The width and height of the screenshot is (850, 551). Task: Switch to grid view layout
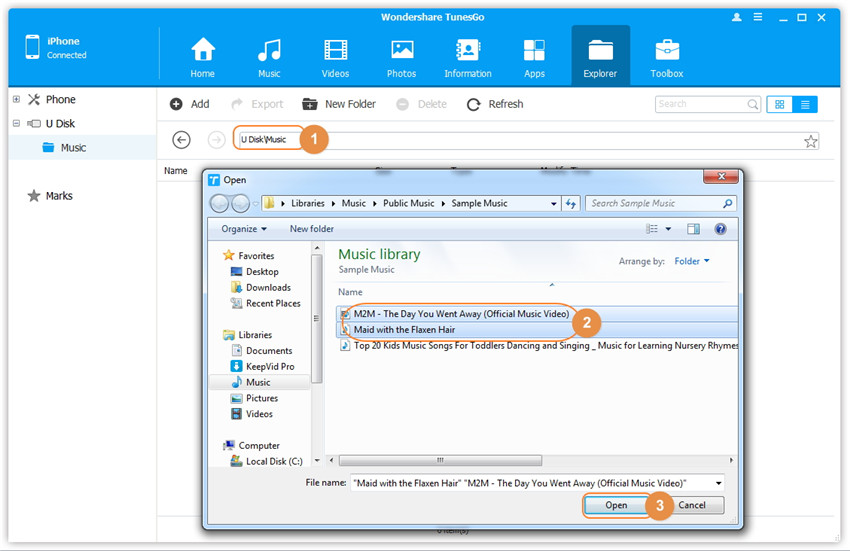tap(780, 104)
